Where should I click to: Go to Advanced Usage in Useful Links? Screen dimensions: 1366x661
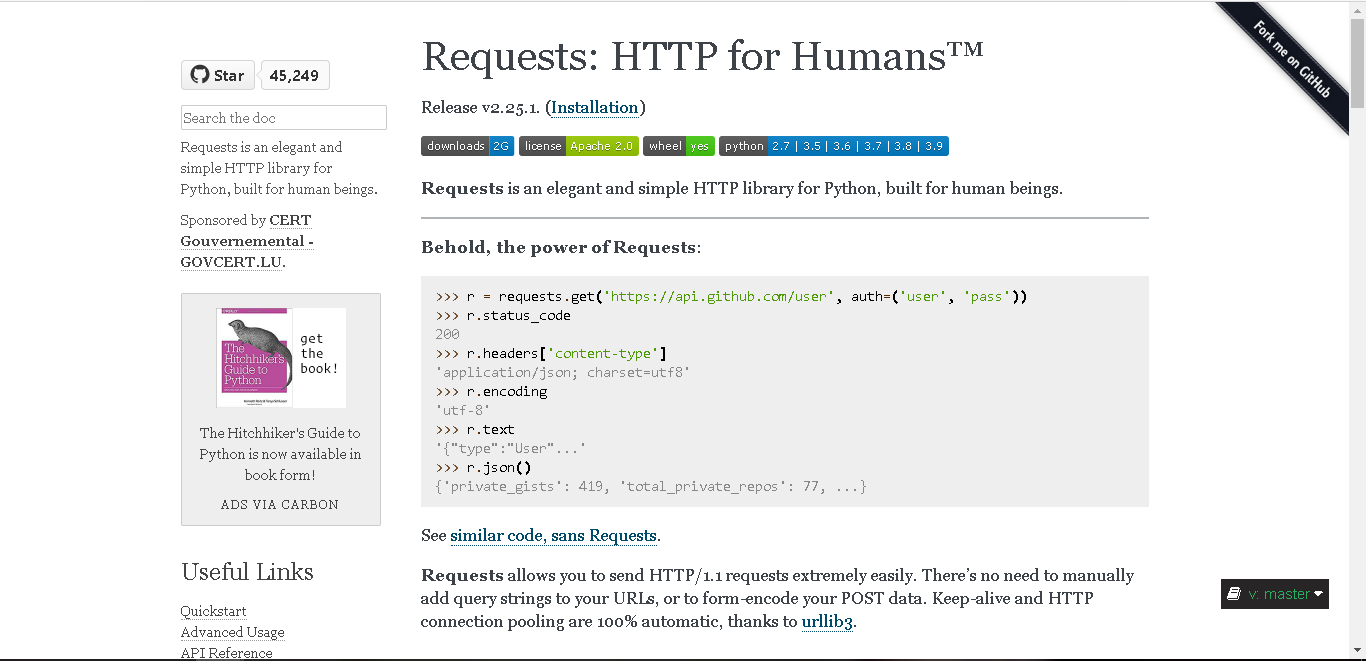[x=232, y=632]
